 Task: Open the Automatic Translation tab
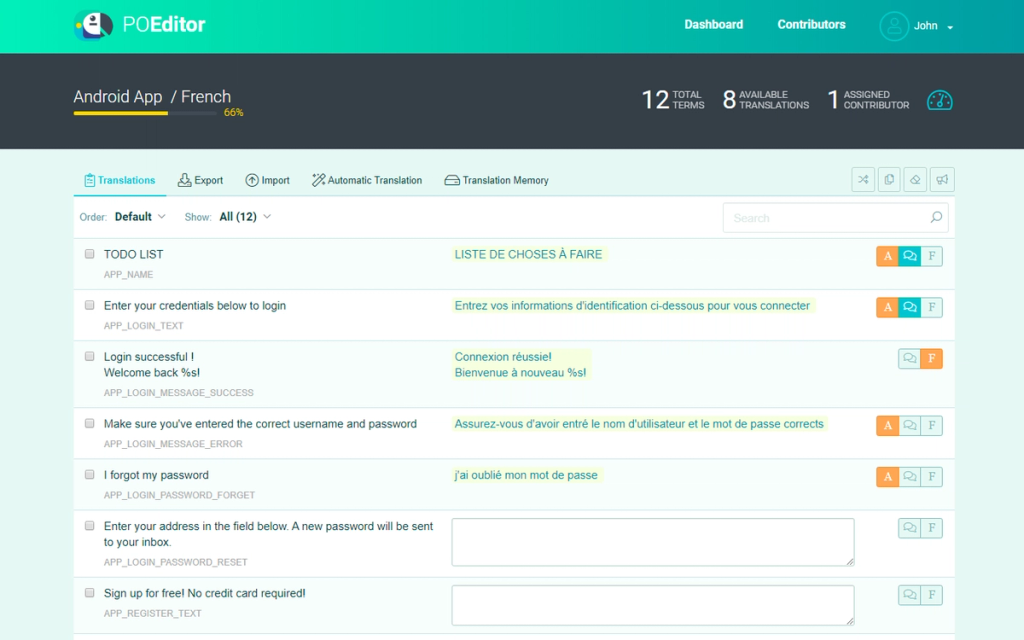pyautogui.click(x=369, y=180)
